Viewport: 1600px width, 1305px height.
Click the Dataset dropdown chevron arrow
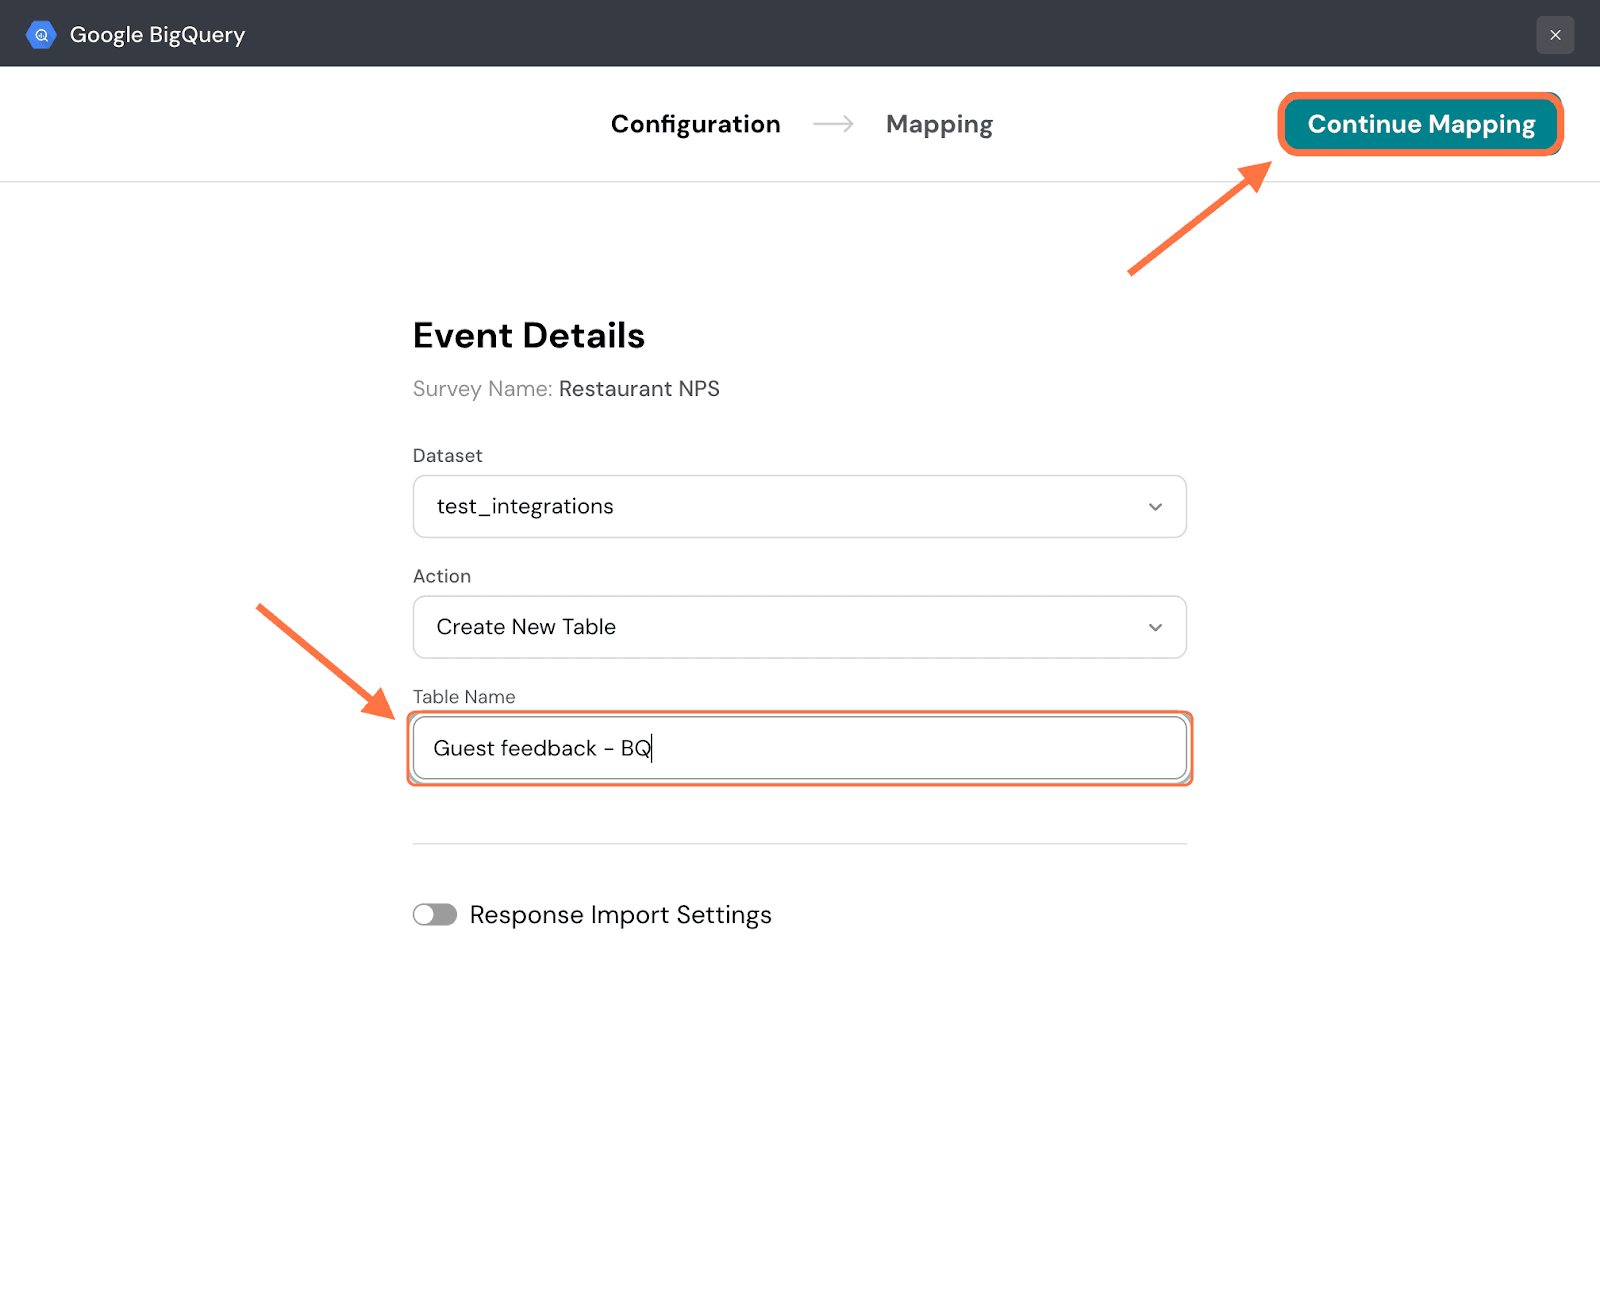(1155, 507)
